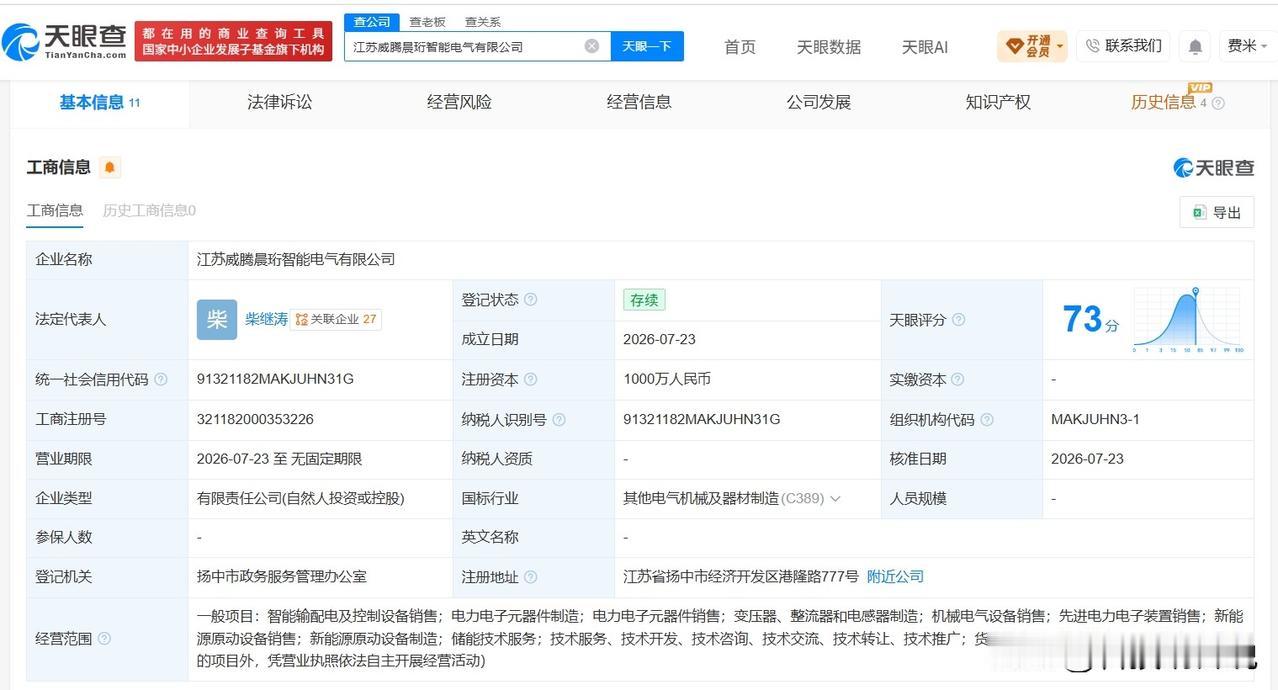Click the 存续 status tag
The width and height of the screenshot is (1278, 690).
click(644, 300)
